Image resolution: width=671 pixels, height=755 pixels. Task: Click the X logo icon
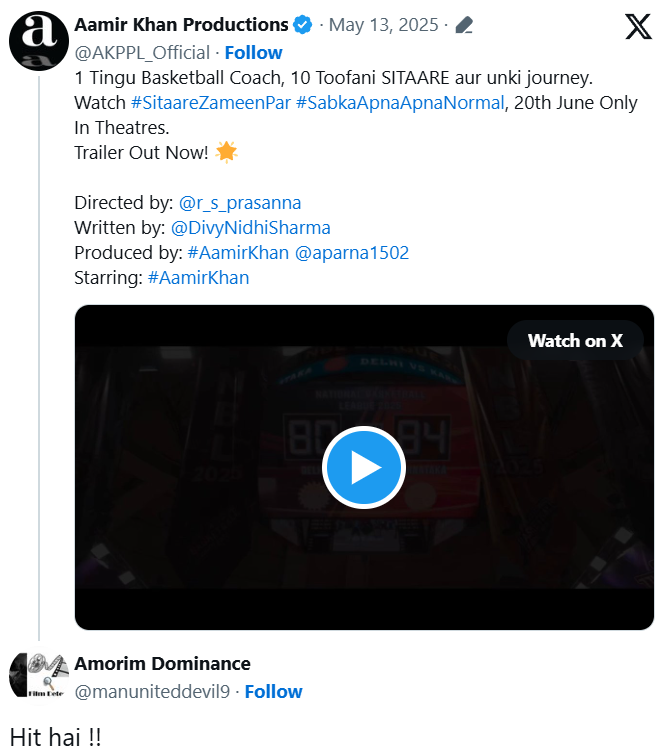coord(638,27)
